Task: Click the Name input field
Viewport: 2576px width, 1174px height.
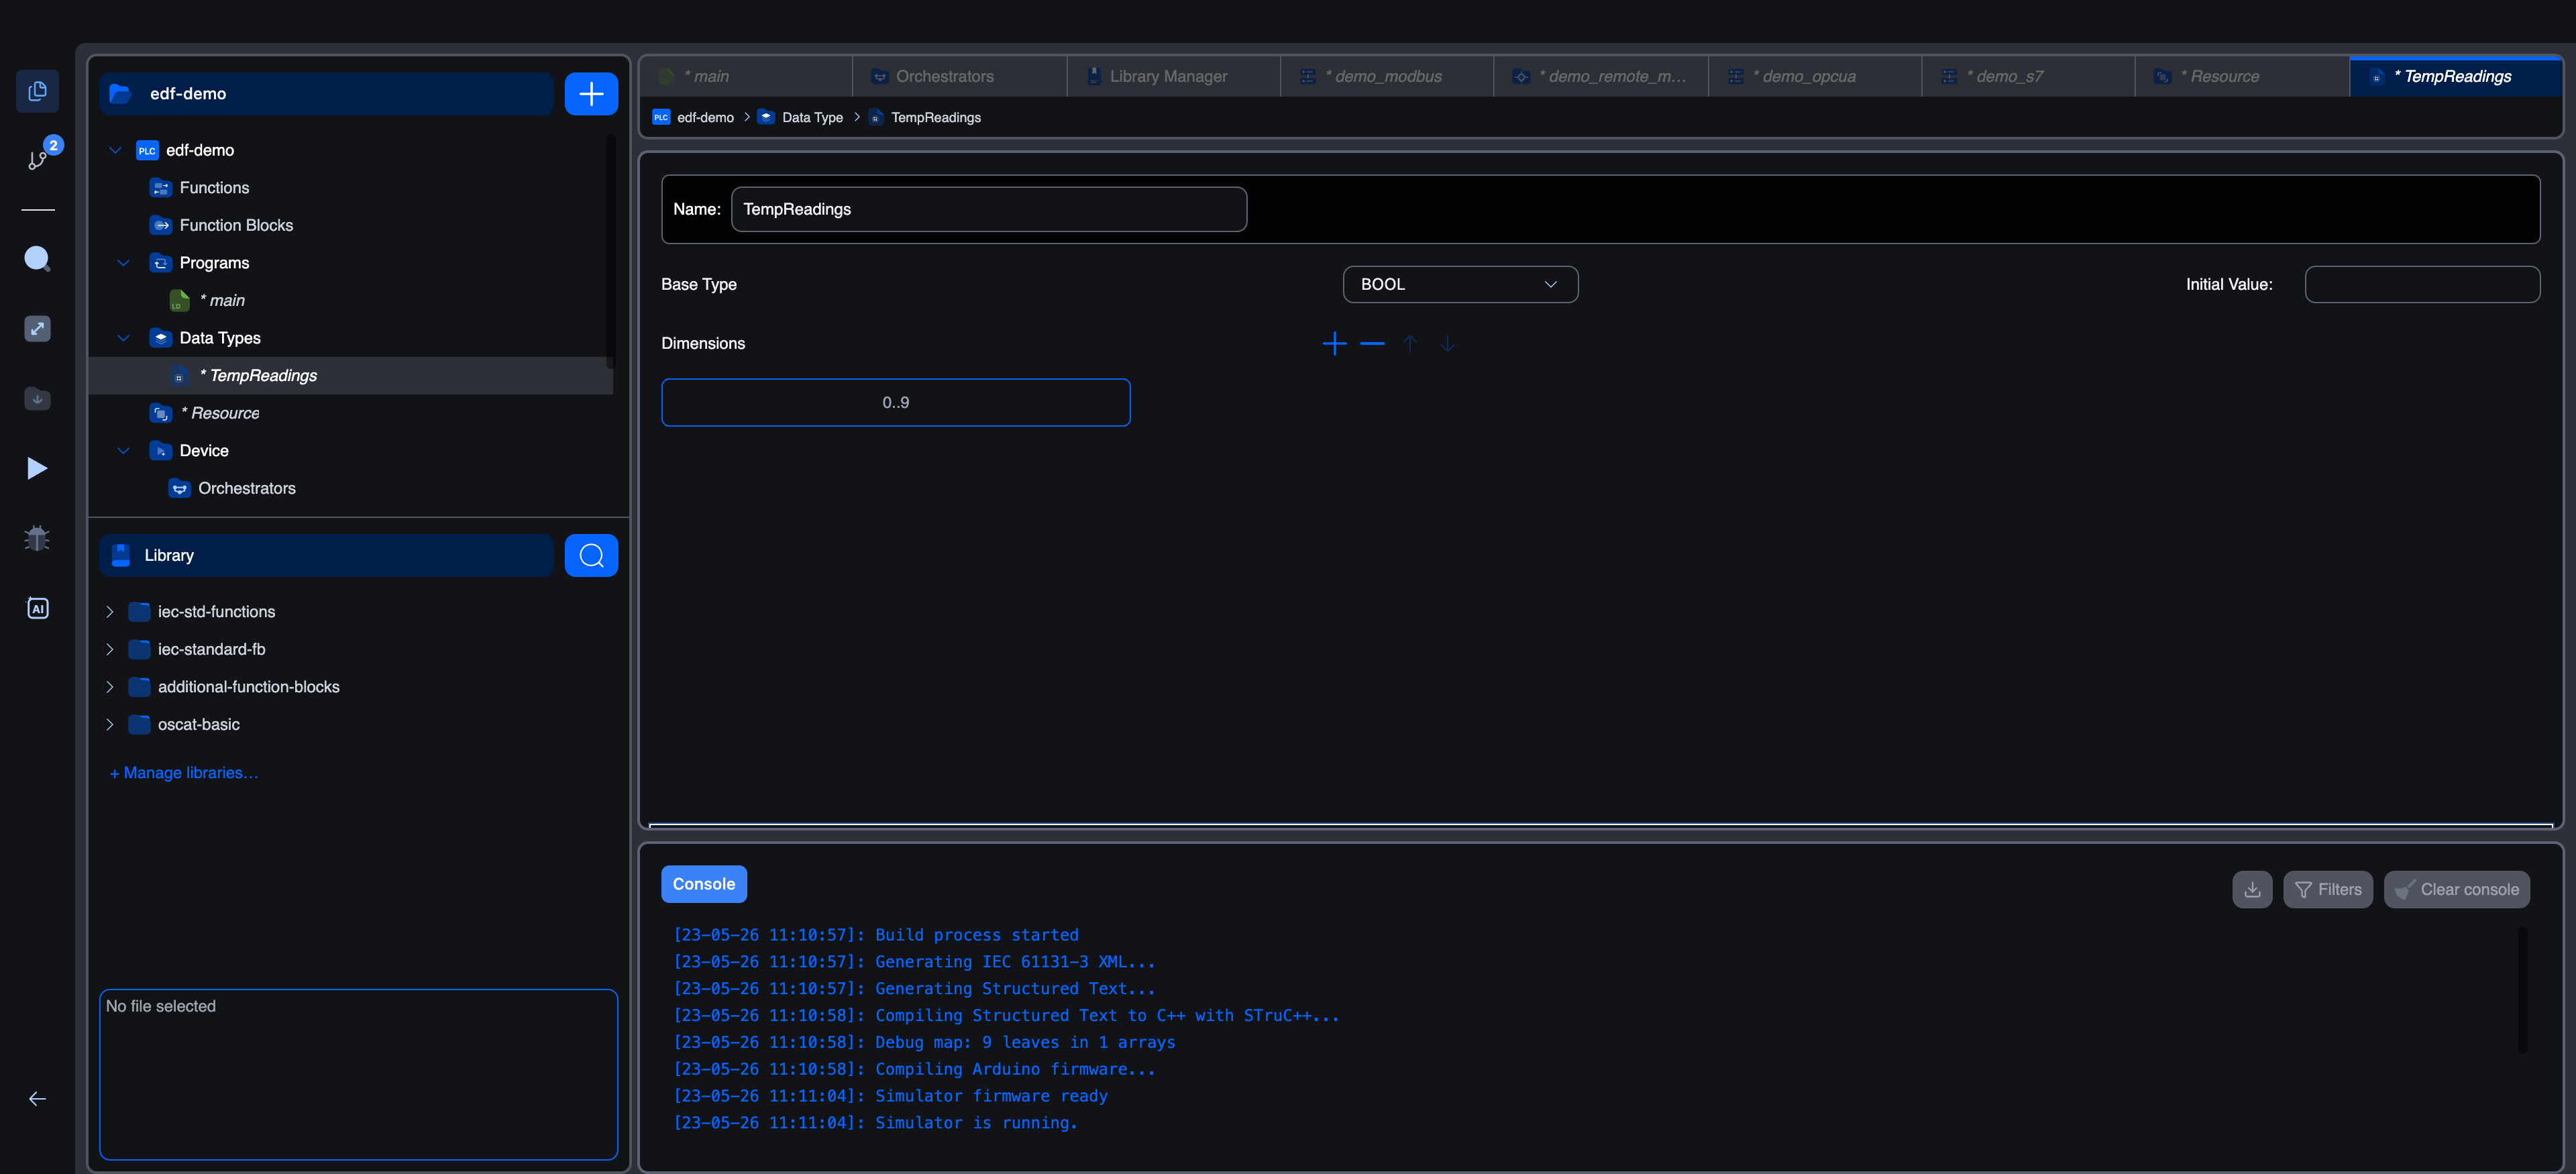Action: pyautogui.click(x=989, y=209)
